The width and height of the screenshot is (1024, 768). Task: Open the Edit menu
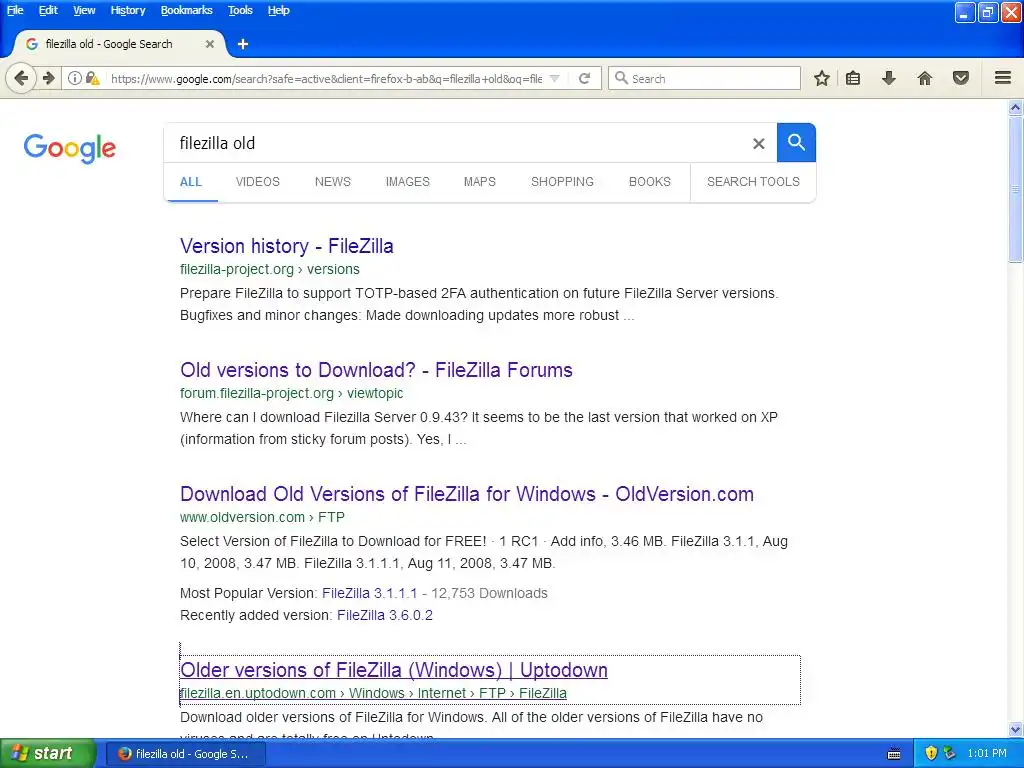(x=48, y=10)
